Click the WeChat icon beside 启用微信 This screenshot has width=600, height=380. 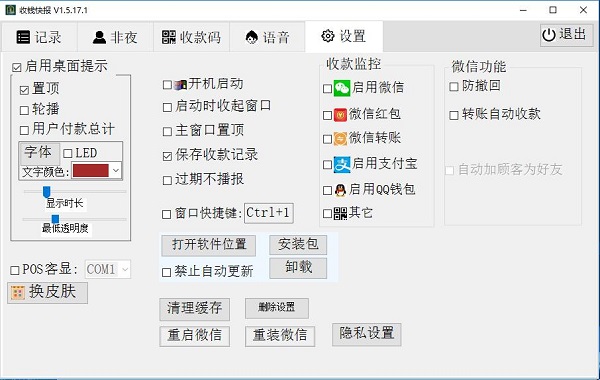coord(342,88)
